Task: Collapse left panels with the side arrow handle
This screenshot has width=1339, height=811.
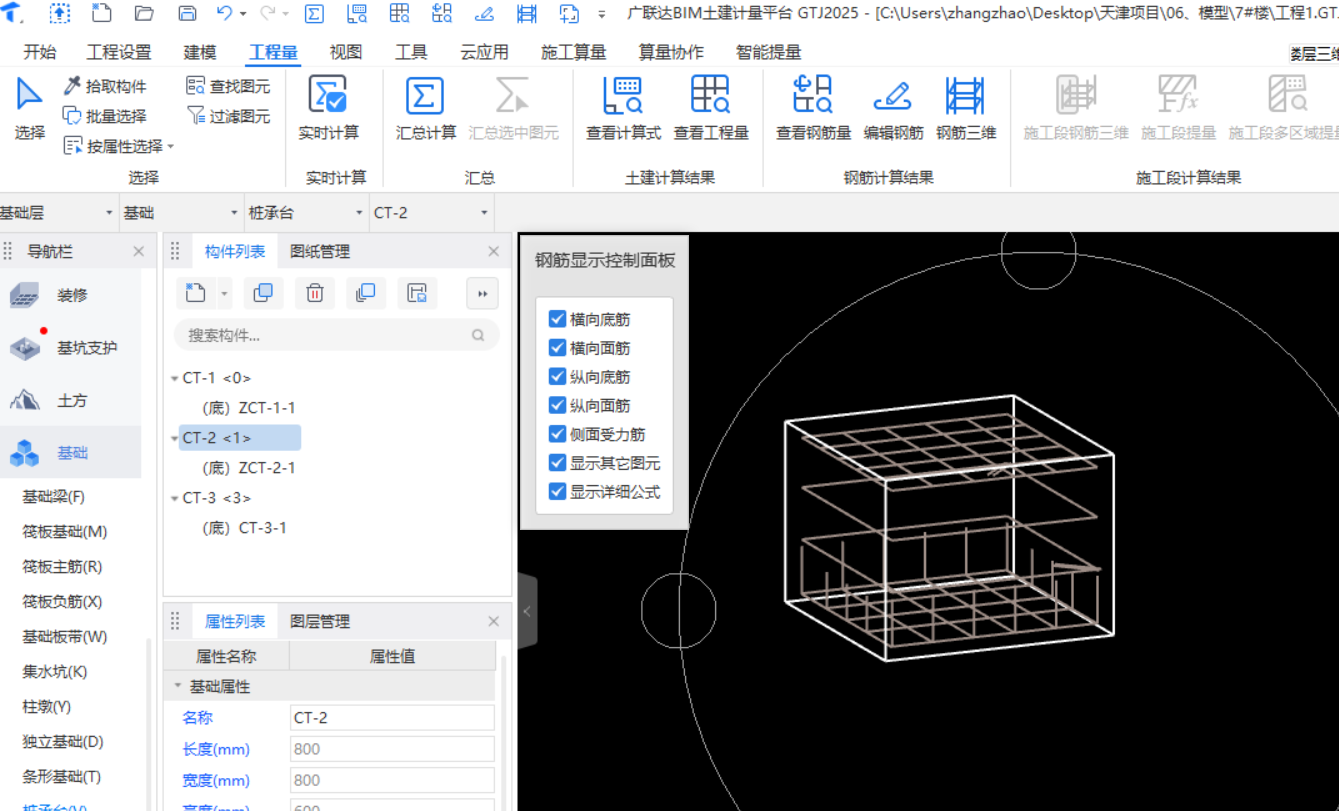Action: (x=527, y=611)
